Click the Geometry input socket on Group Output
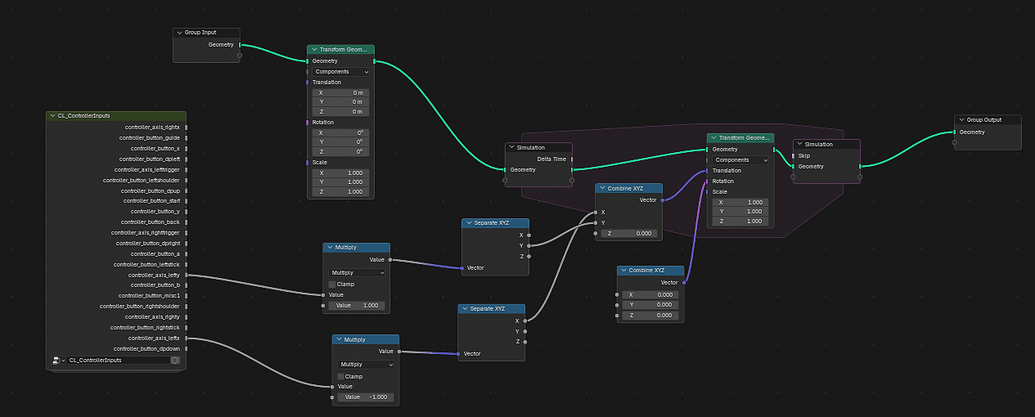 coord(954,132)
